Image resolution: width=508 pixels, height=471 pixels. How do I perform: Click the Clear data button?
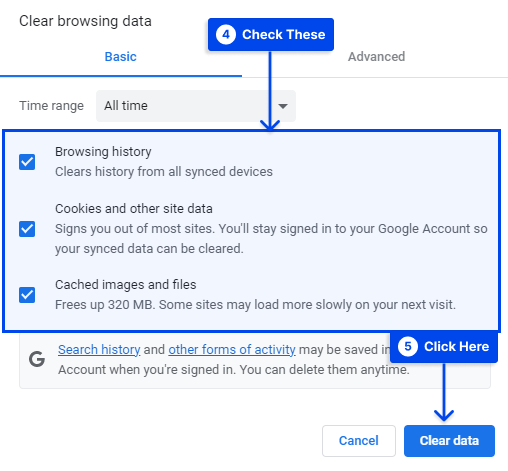pyautogui.click(x=449, y=441)
